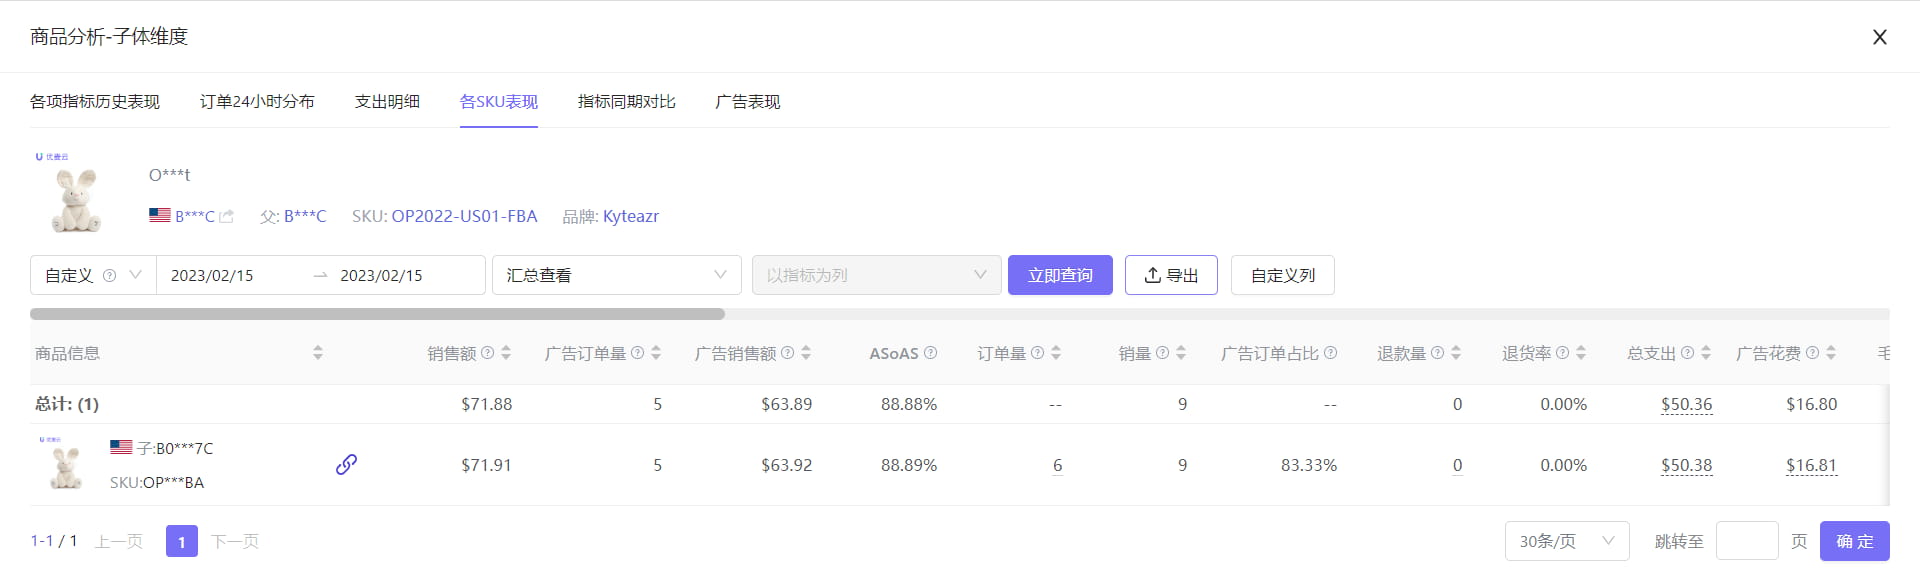Image resolution: width=1920 pixels, height=580 pixels.
Task: Select the 各SKU表现 tab
Action: point(499,102)
